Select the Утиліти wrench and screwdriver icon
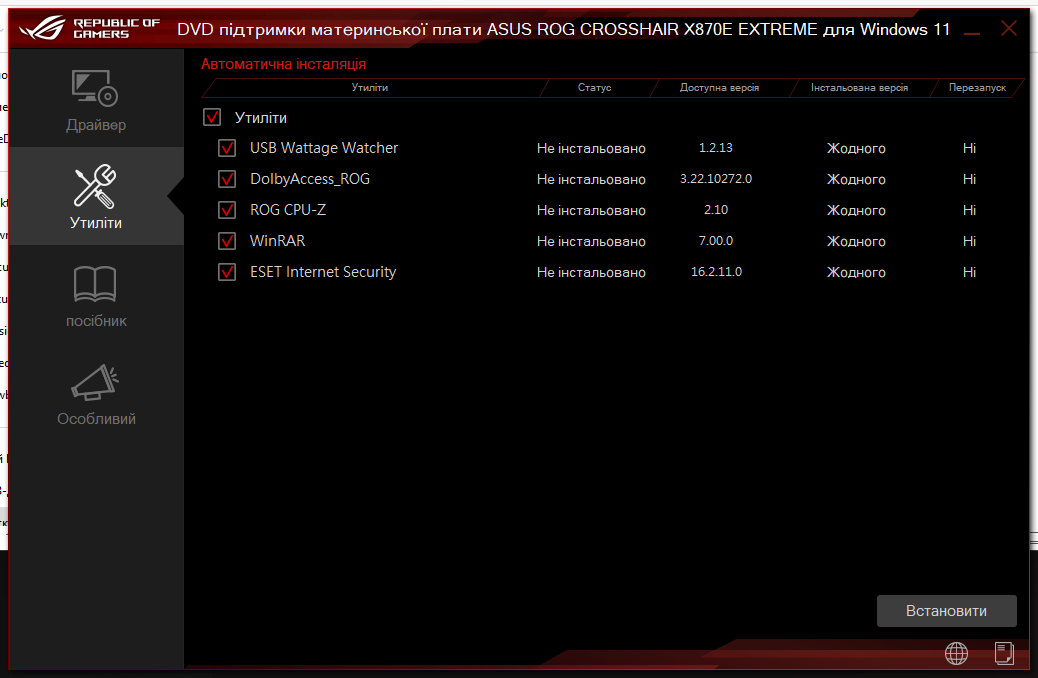1038x678 pixels. click(x=95, y=186)
